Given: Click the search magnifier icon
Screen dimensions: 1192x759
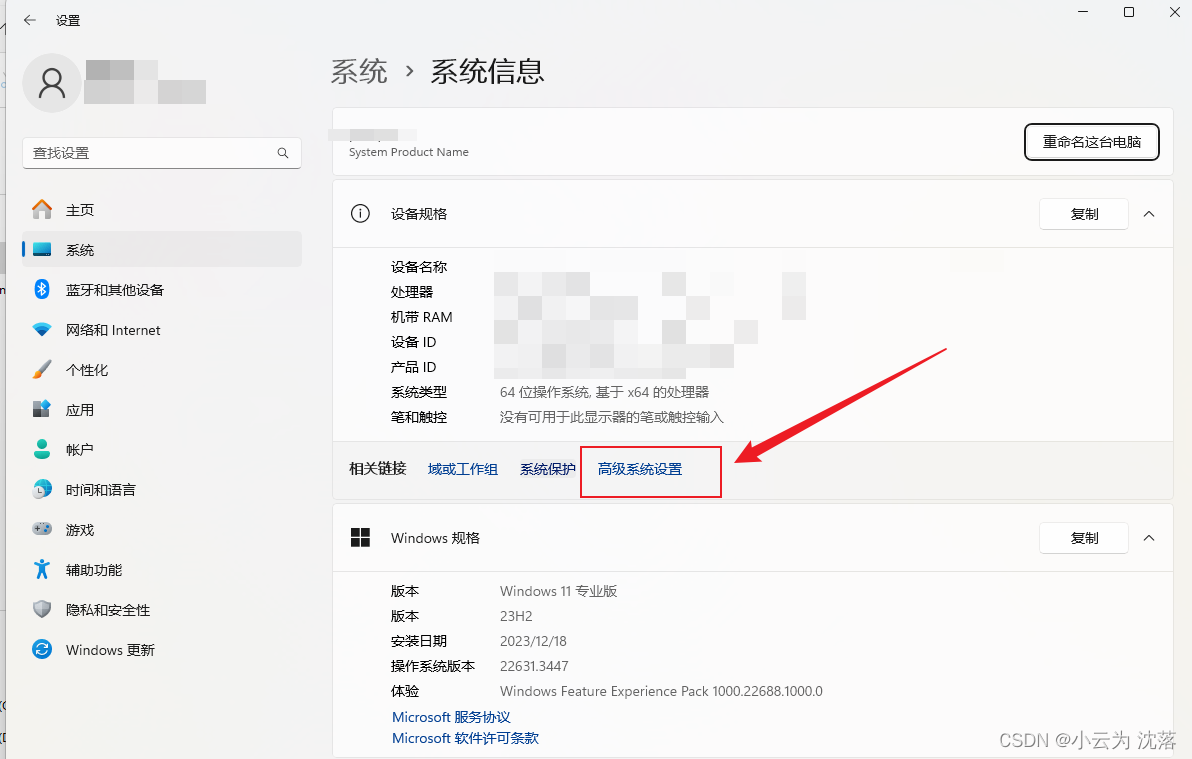Looking at the screenshot, I should click(283, 153).
